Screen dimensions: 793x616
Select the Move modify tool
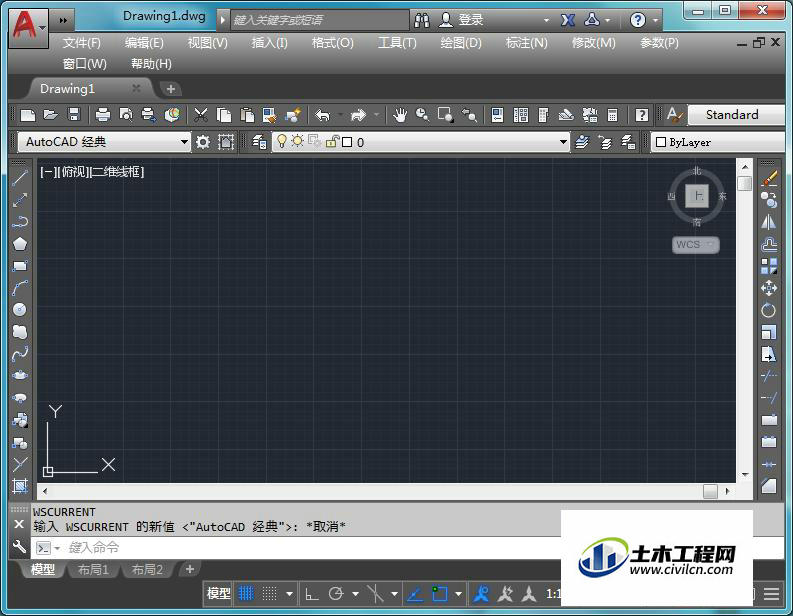pos(769,288)
